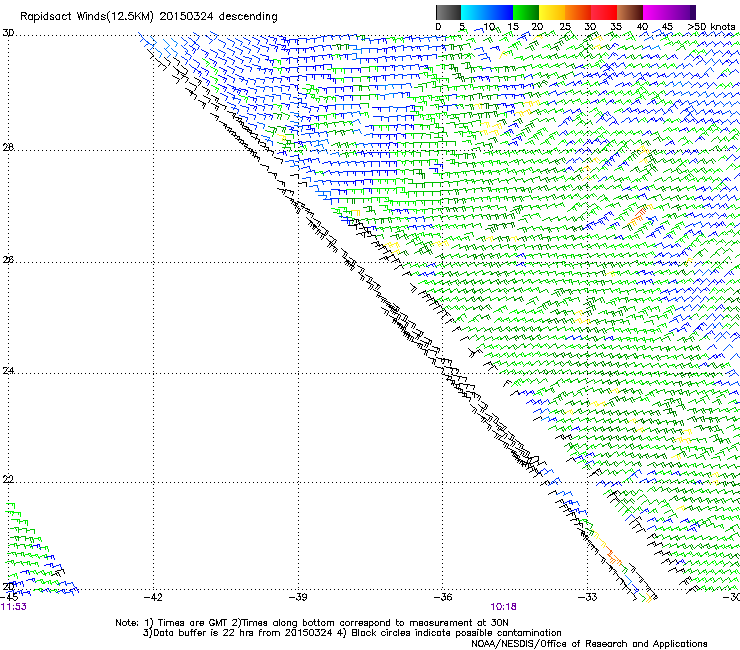Image resolution: width=740 pixels, height=650 pixels.
Task: Click the '>50 knots' legend label
Action: 711,27
